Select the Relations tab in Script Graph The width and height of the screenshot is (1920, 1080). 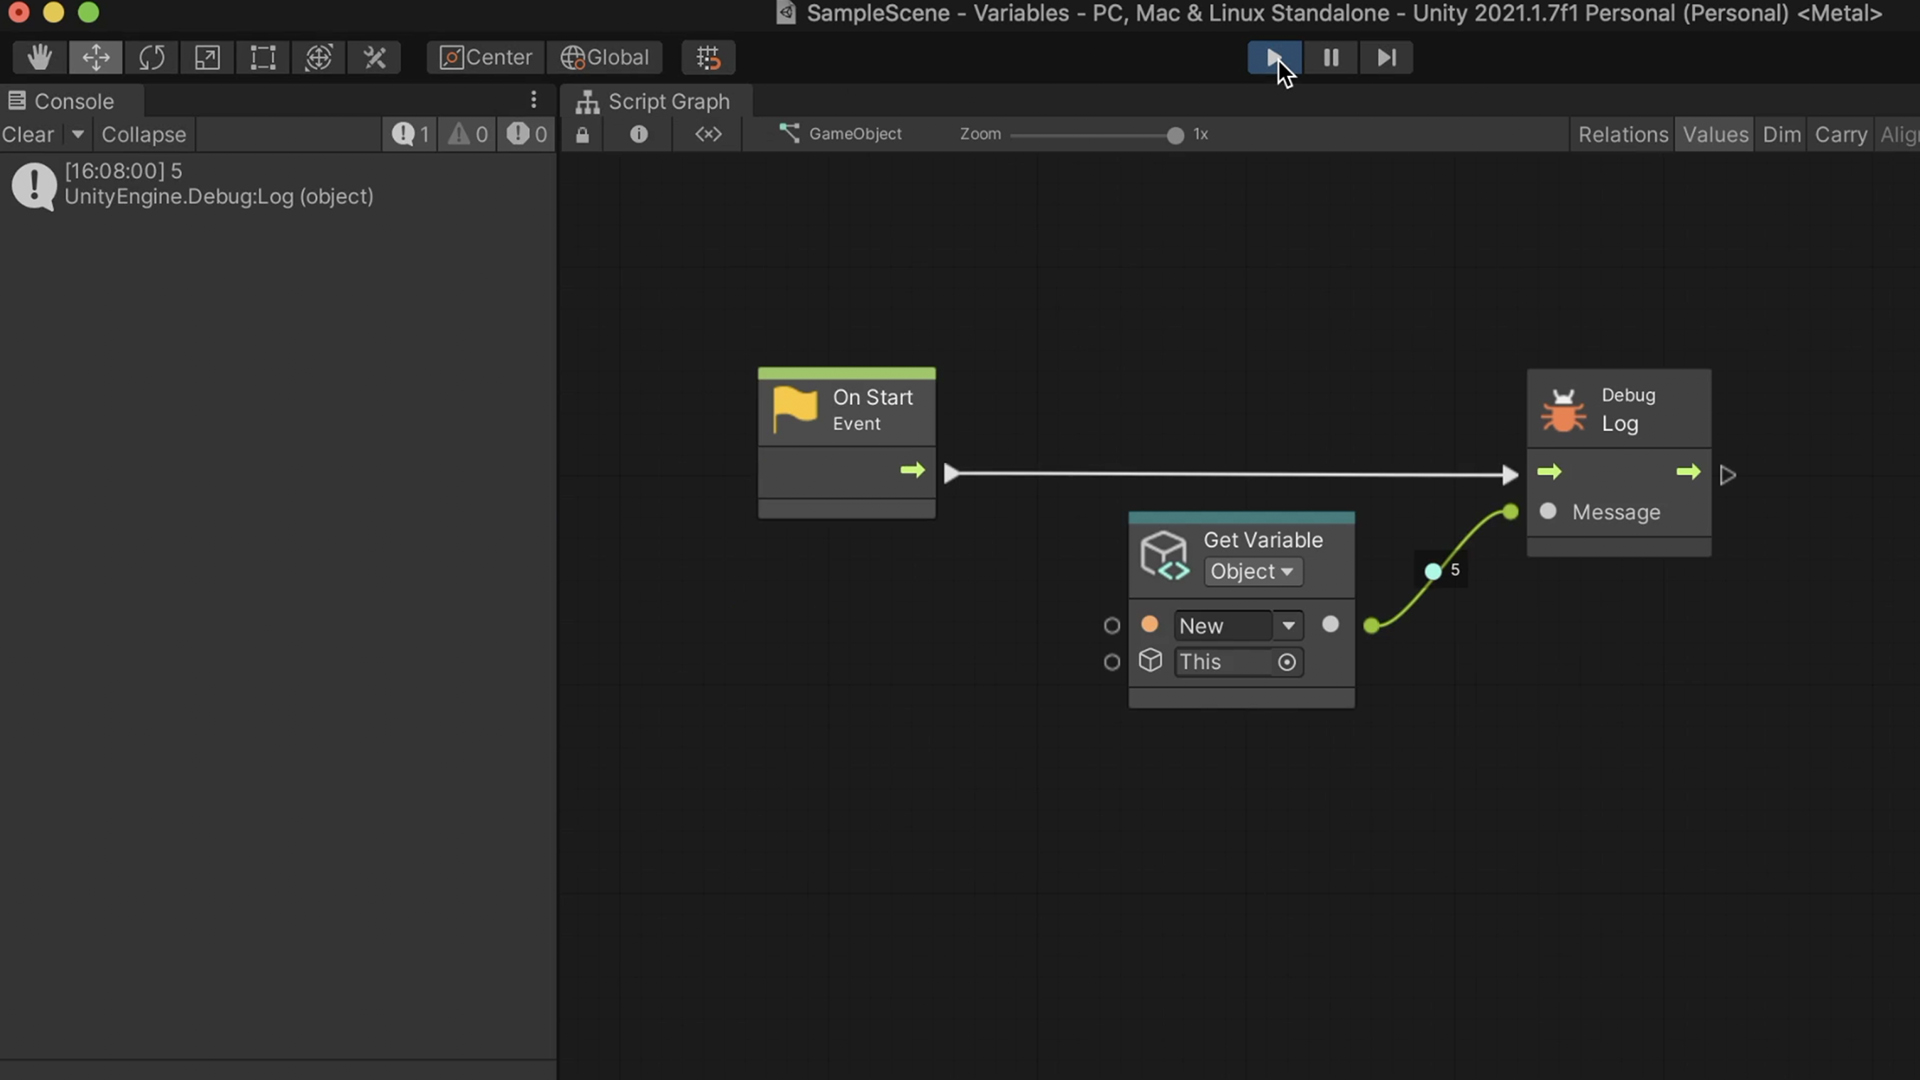(x=1621, y=135)
